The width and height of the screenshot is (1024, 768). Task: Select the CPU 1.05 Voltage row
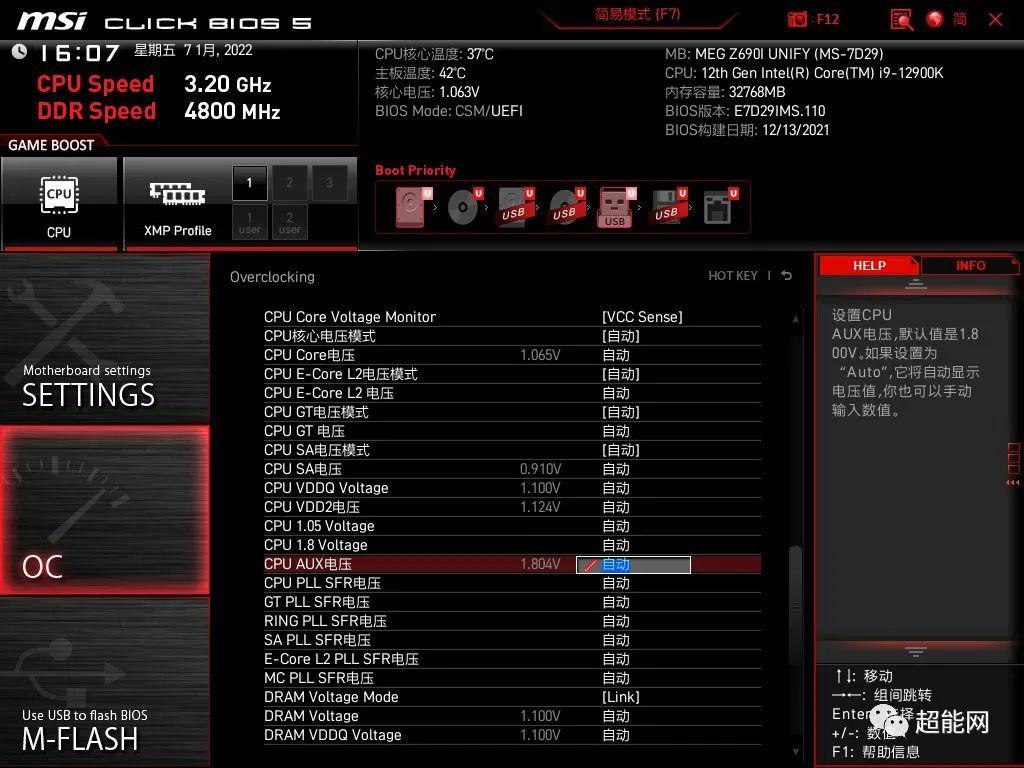click(x=512, y=526)
